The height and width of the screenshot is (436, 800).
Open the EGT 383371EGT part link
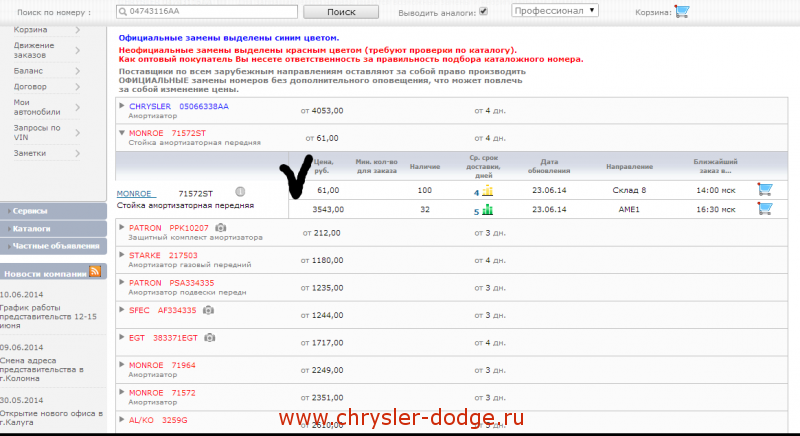click(x=163, y=338)
